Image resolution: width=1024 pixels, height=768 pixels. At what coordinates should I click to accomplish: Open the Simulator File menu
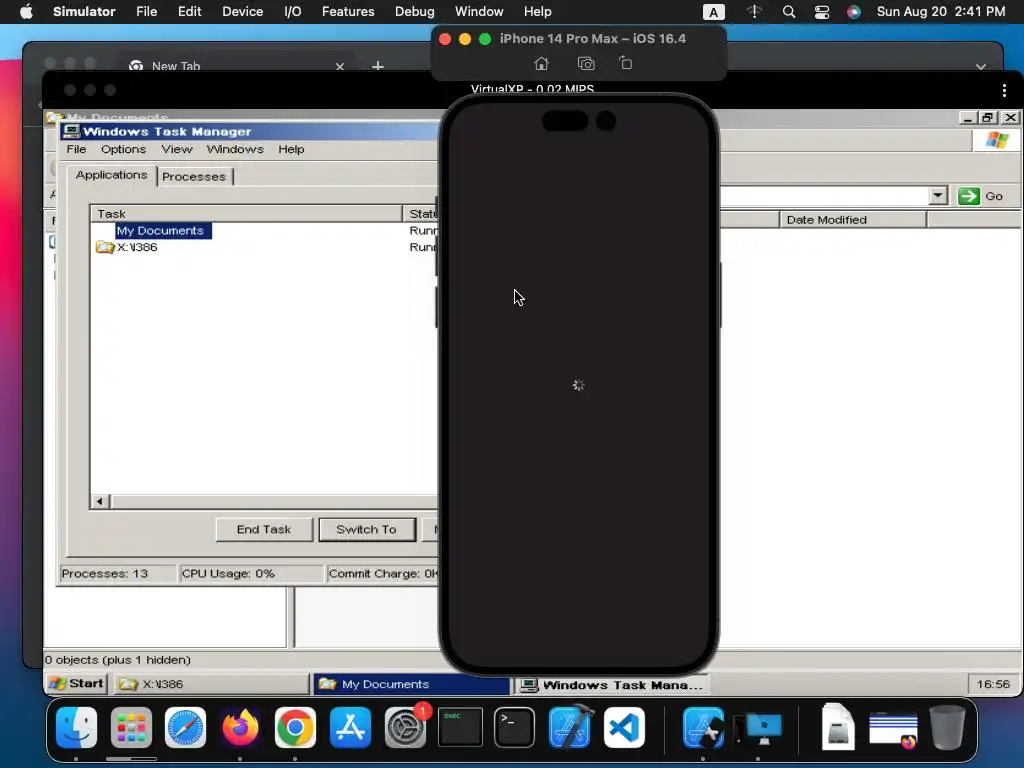point(146,12)
